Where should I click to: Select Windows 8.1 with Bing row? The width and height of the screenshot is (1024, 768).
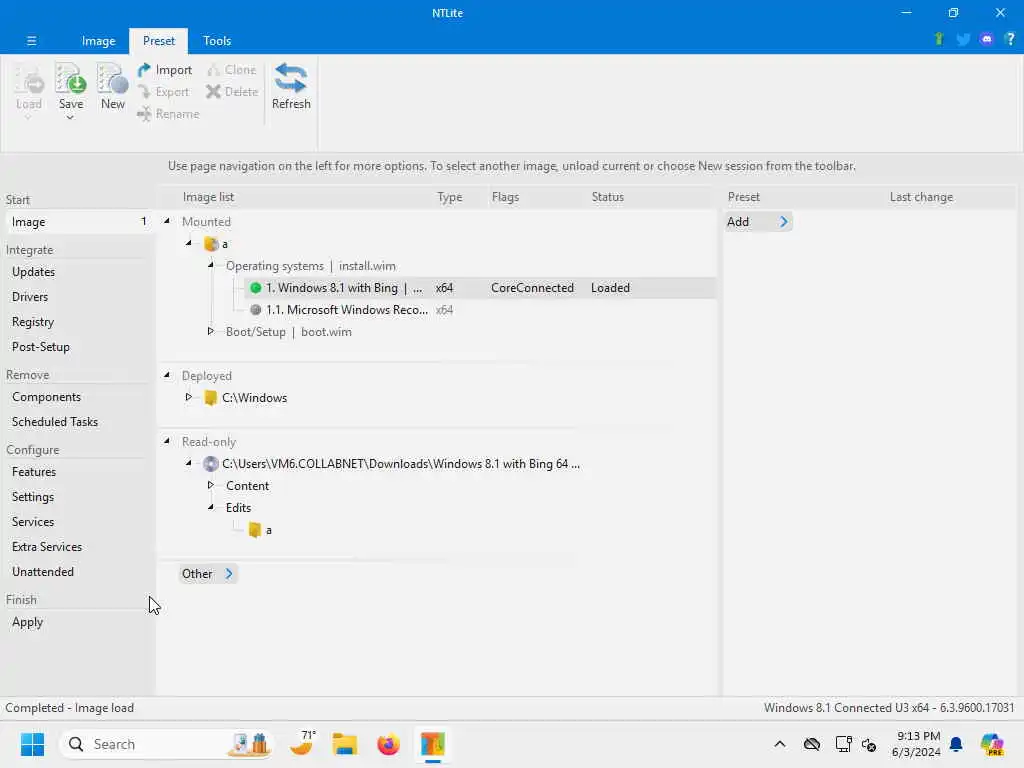pos(480,288)
